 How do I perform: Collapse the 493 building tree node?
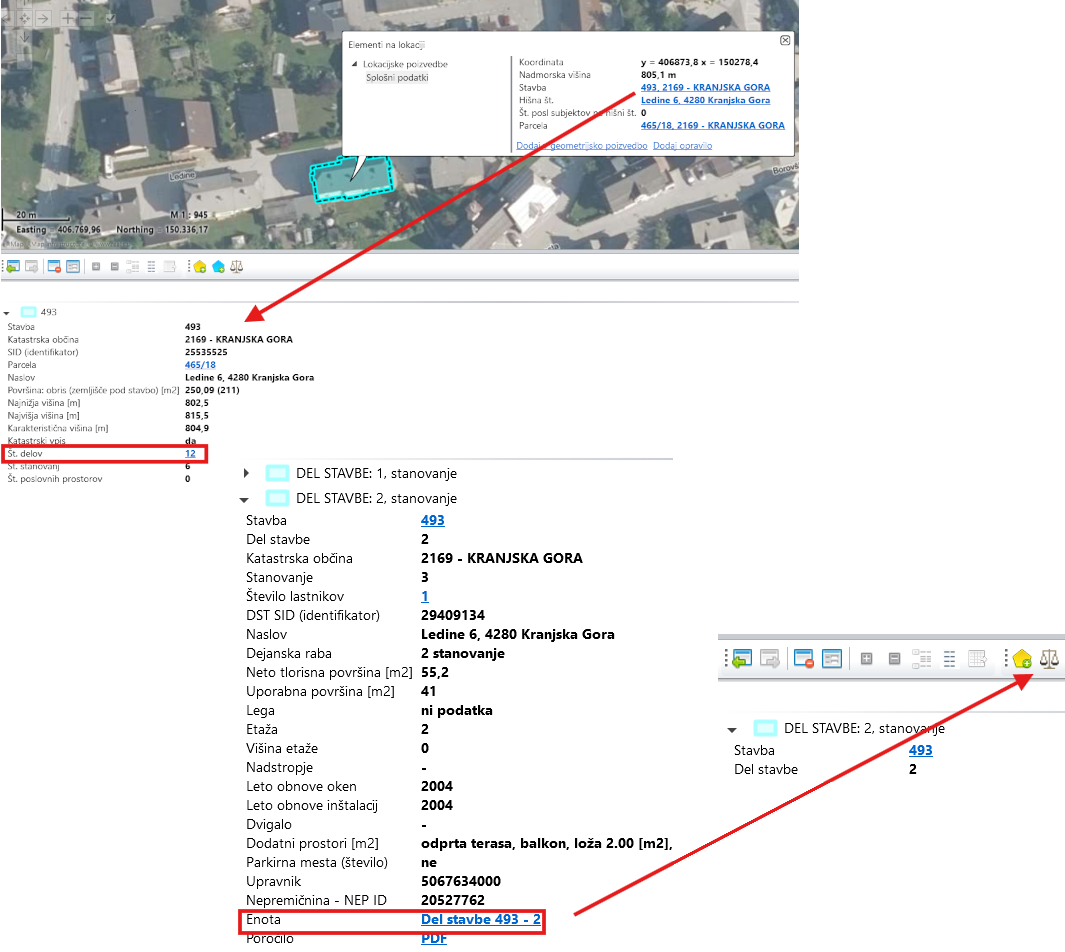[7, 313]
